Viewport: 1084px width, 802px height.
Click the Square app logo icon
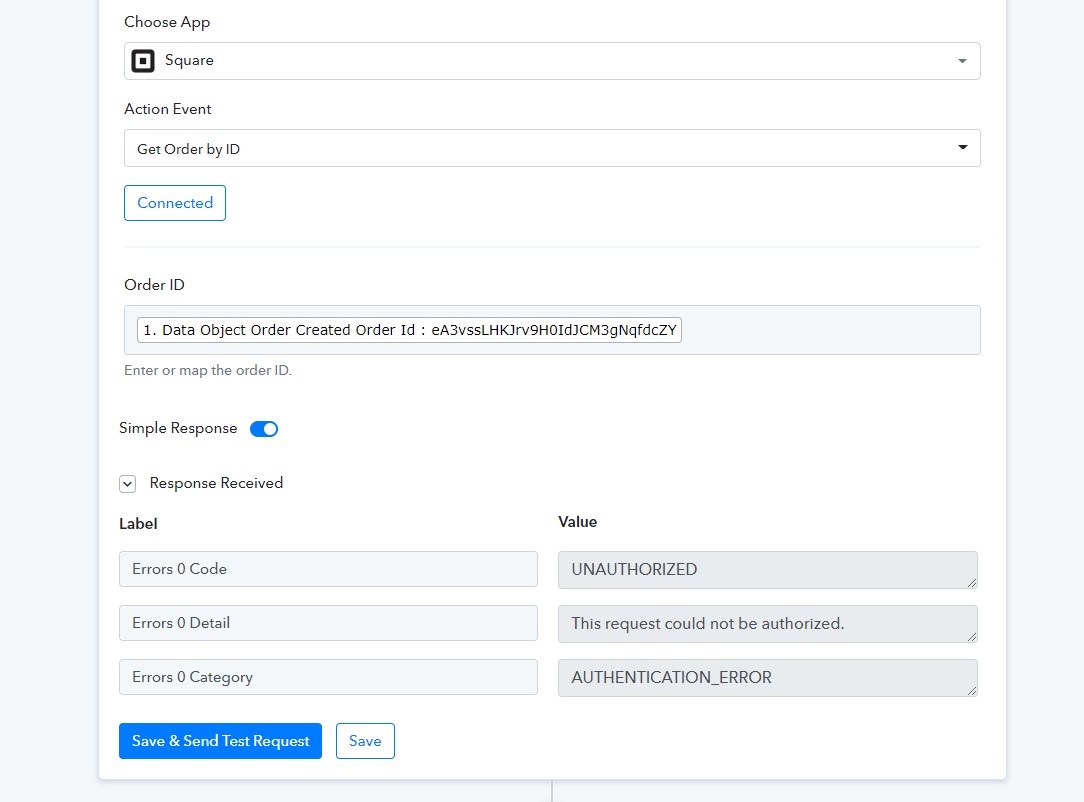143,61
